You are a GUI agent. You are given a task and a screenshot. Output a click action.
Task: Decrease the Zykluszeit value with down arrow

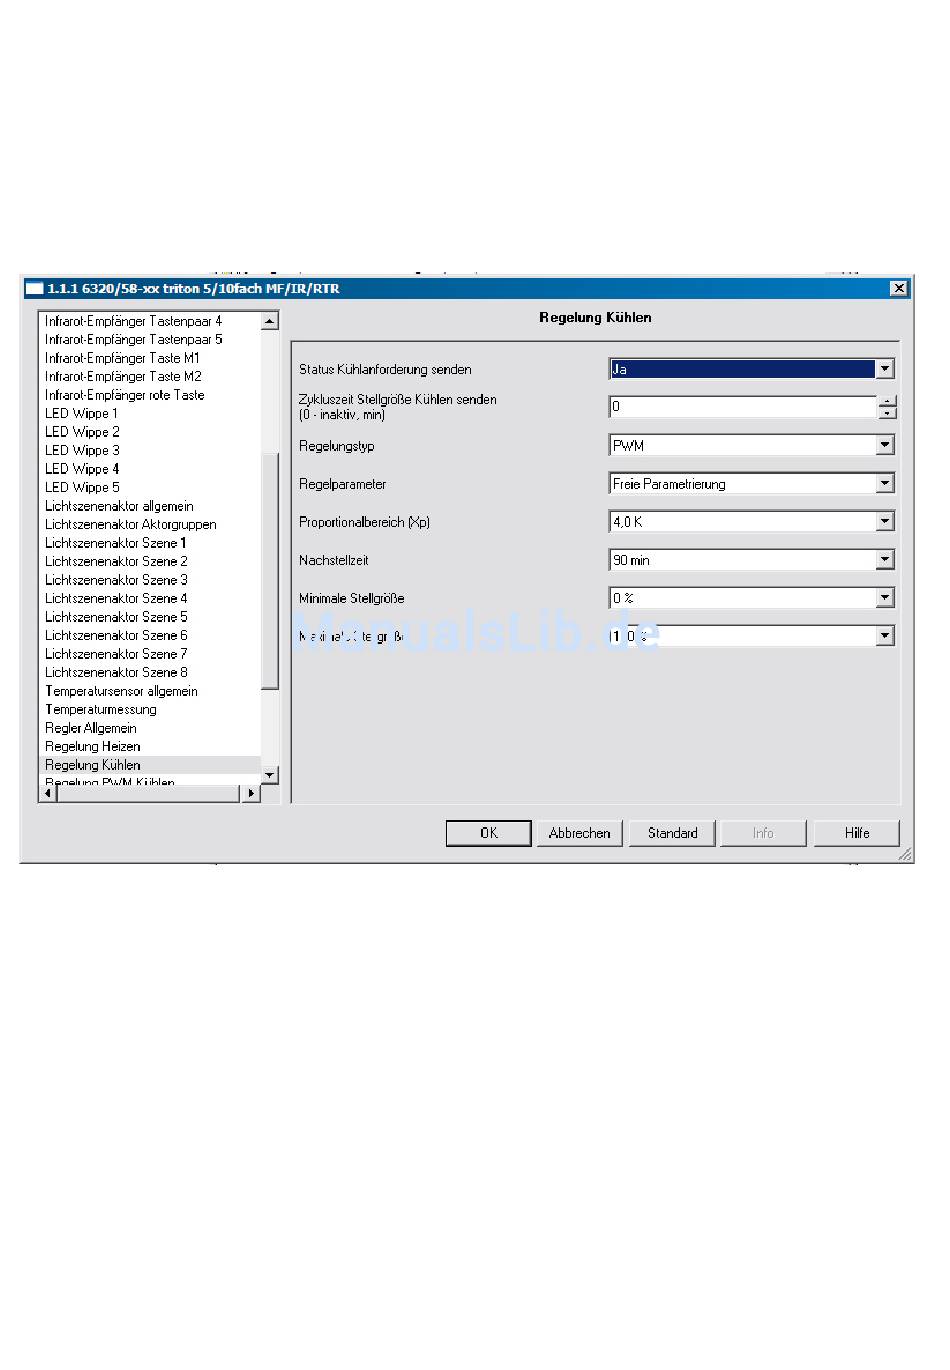coord(887,413)
